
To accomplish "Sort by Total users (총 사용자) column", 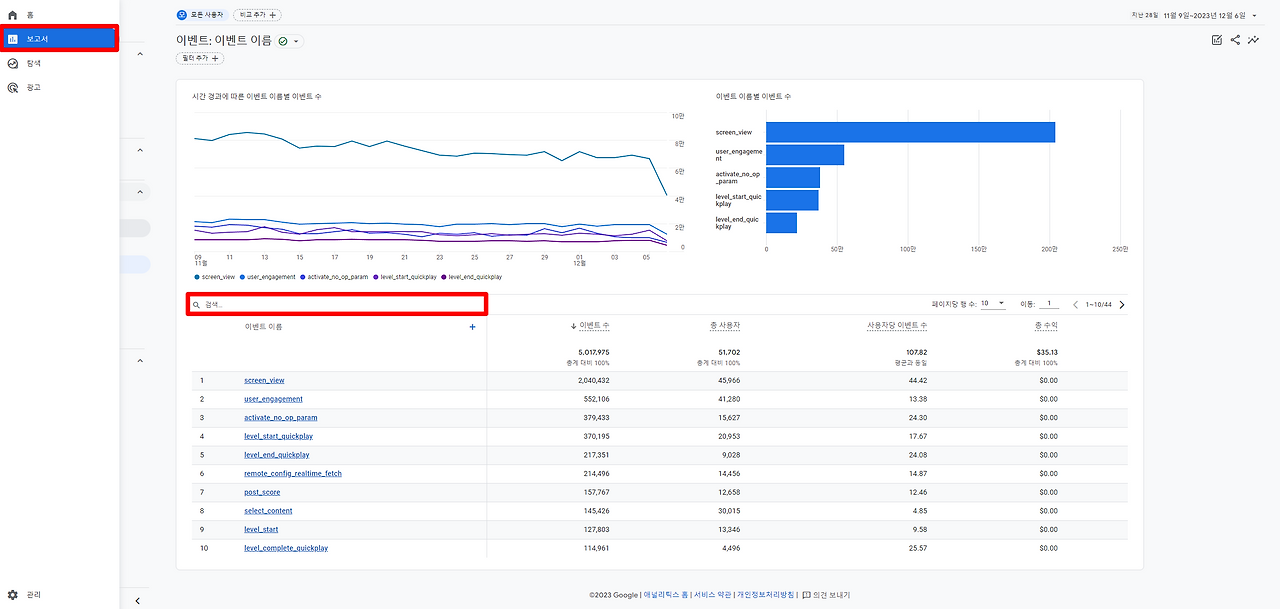I will pyautogui.click(x=724, y=326).
